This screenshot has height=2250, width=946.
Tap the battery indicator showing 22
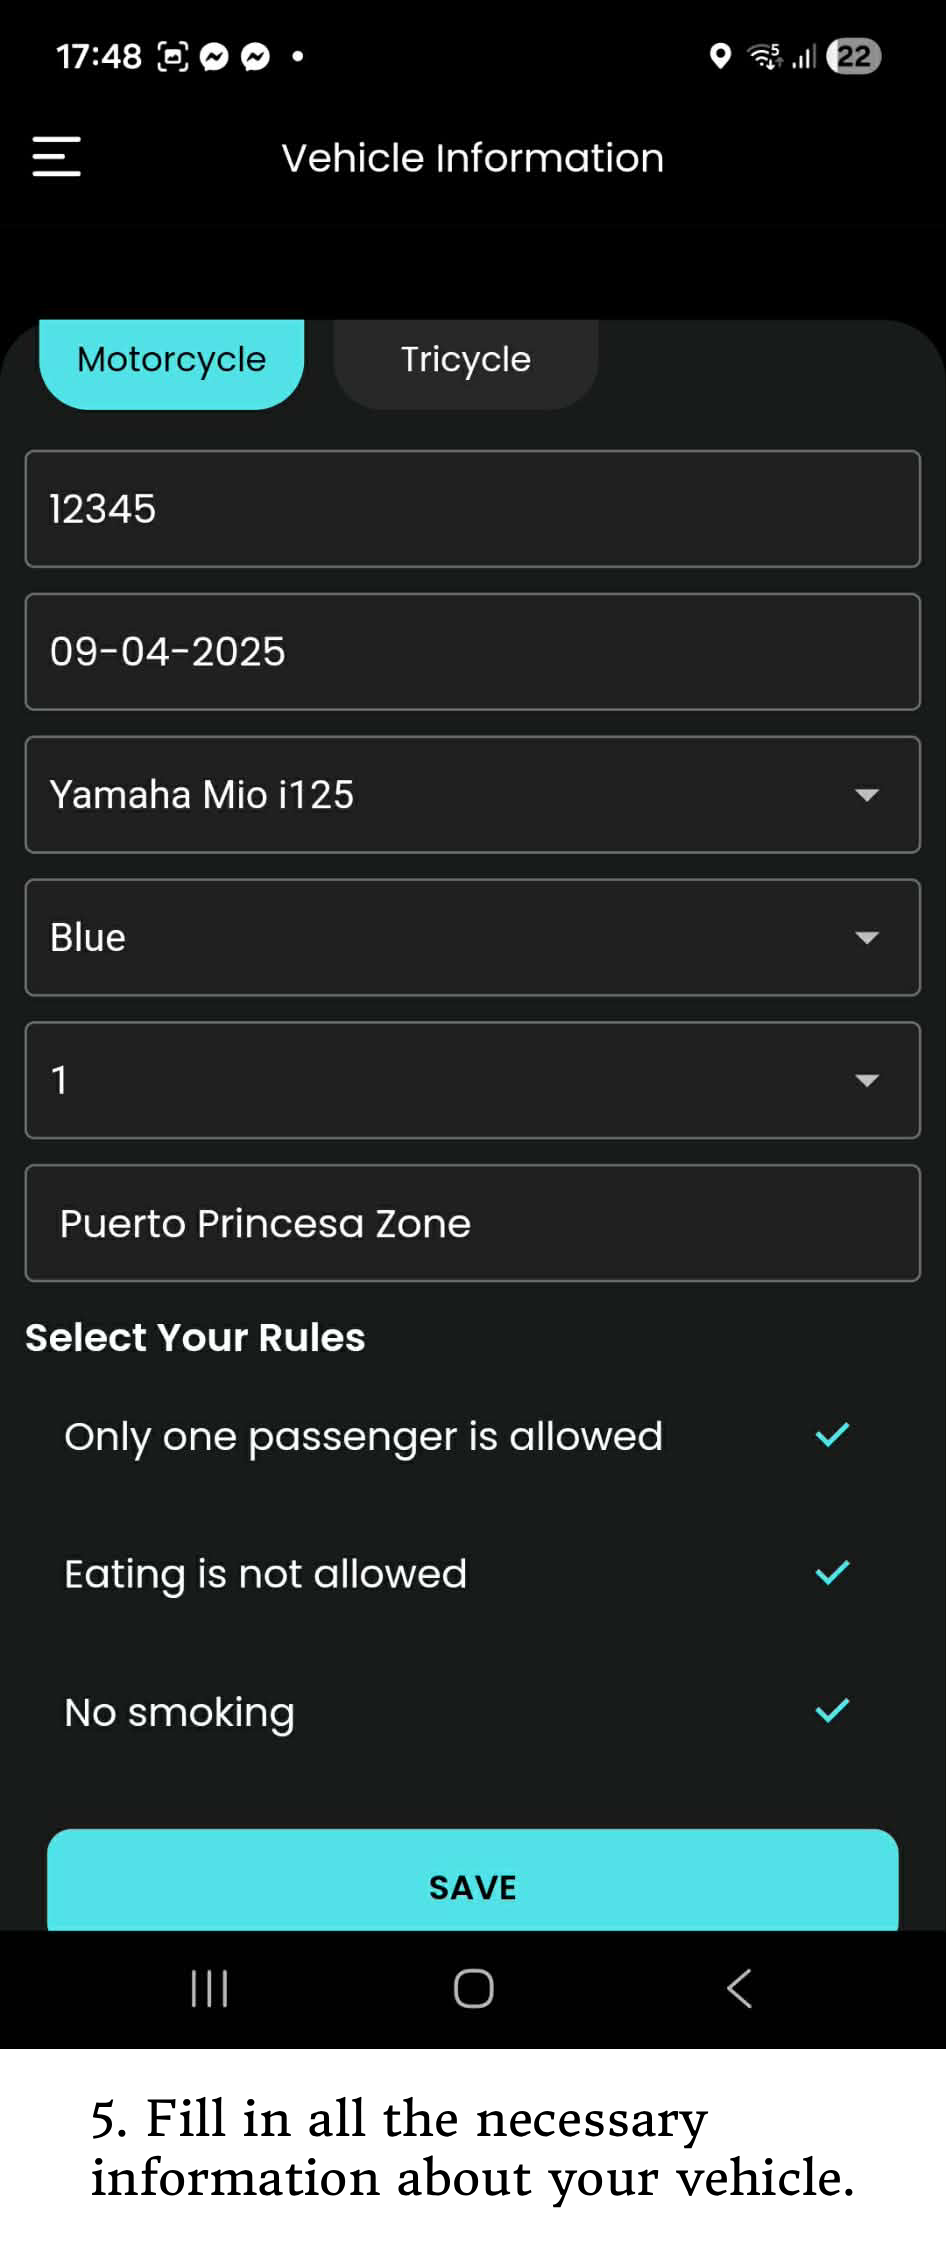coord(853,56)
